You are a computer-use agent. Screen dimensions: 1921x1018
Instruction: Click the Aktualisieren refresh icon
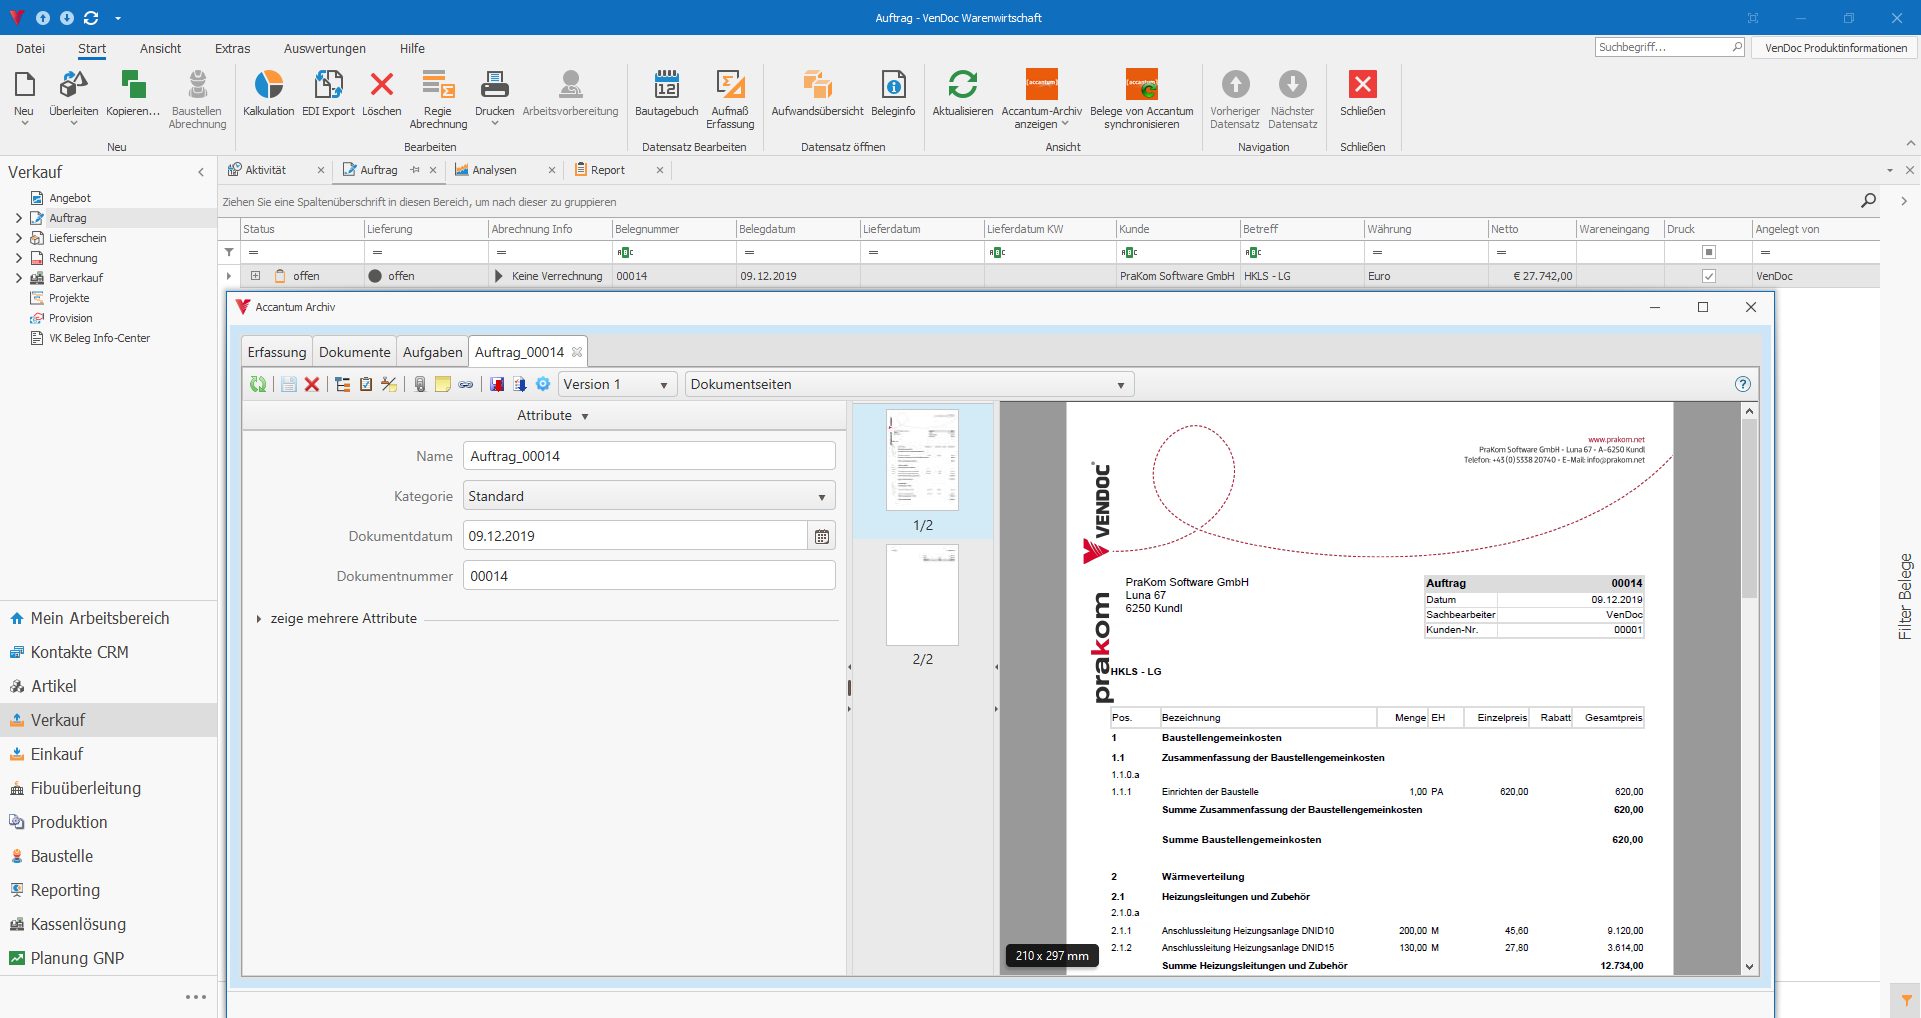(962, 86)
